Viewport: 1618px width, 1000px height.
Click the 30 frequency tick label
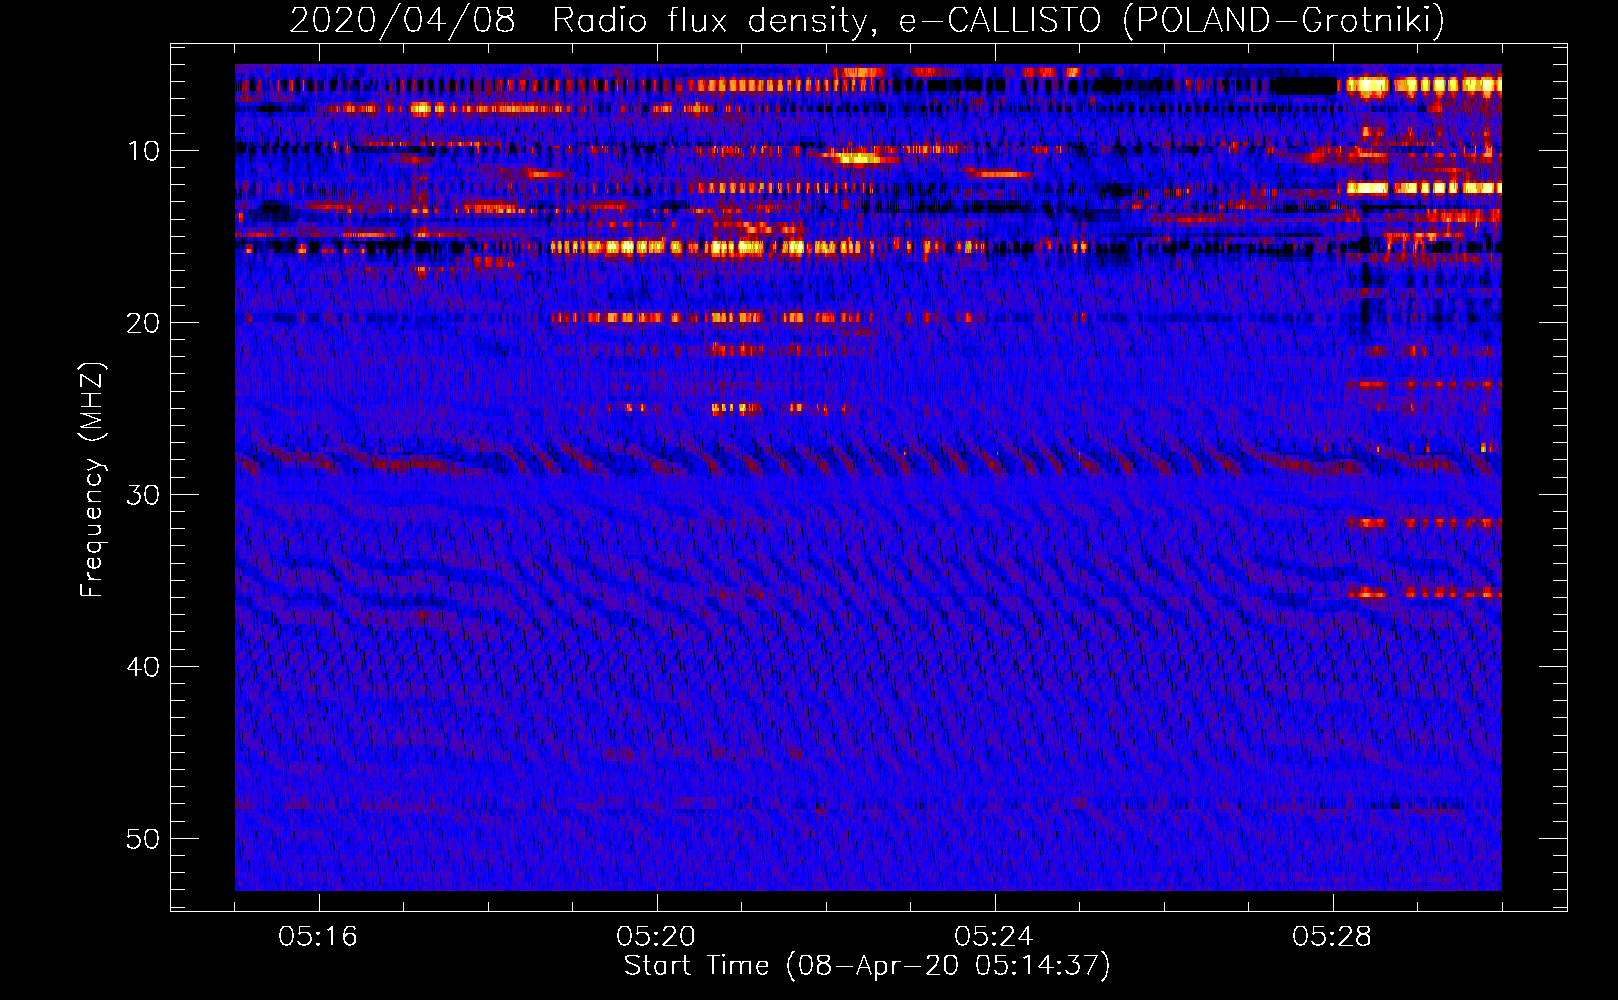[x=144, y=495]
